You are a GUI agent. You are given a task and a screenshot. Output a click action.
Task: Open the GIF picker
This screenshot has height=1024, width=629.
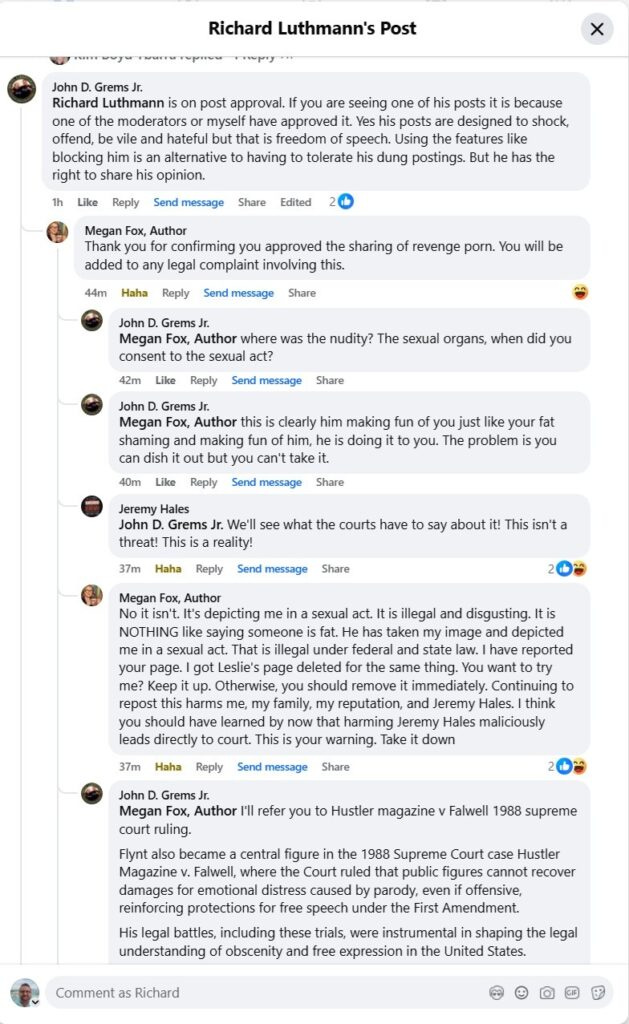(x=573, y=992)
